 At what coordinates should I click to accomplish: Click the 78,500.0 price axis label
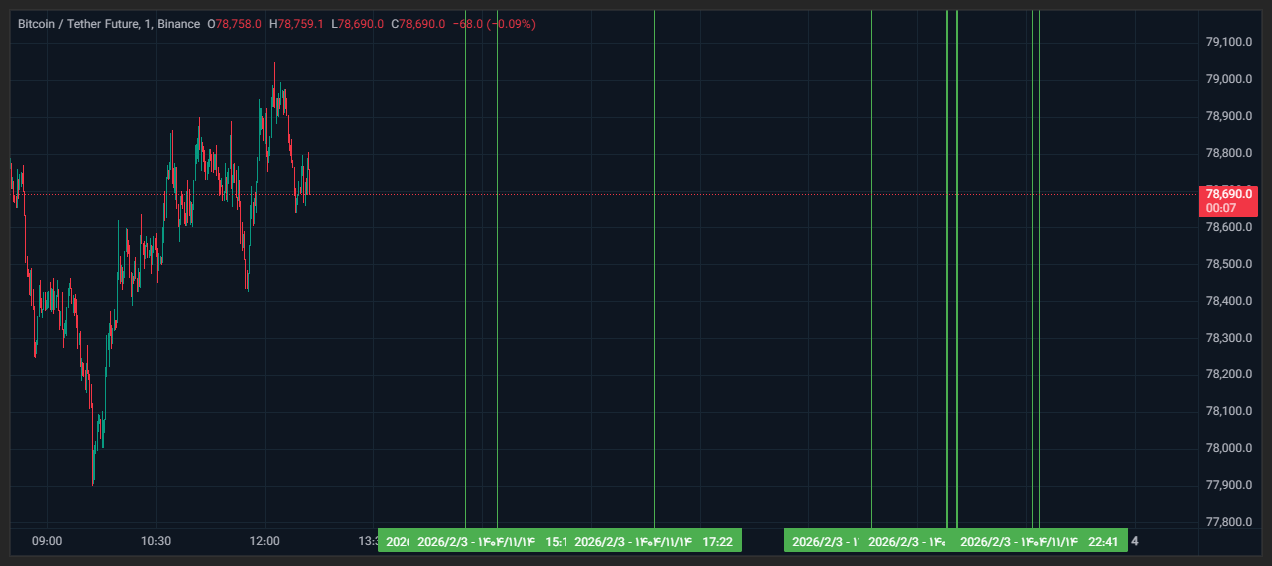tap(1229, 264)
